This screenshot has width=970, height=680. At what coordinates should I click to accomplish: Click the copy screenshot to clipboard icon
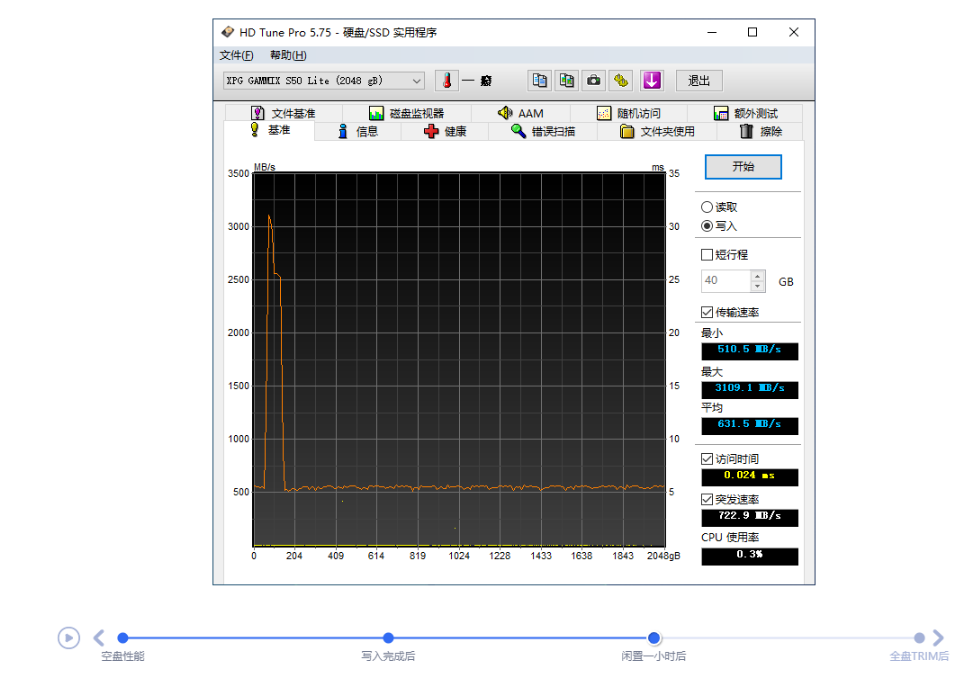coord(567,80)
